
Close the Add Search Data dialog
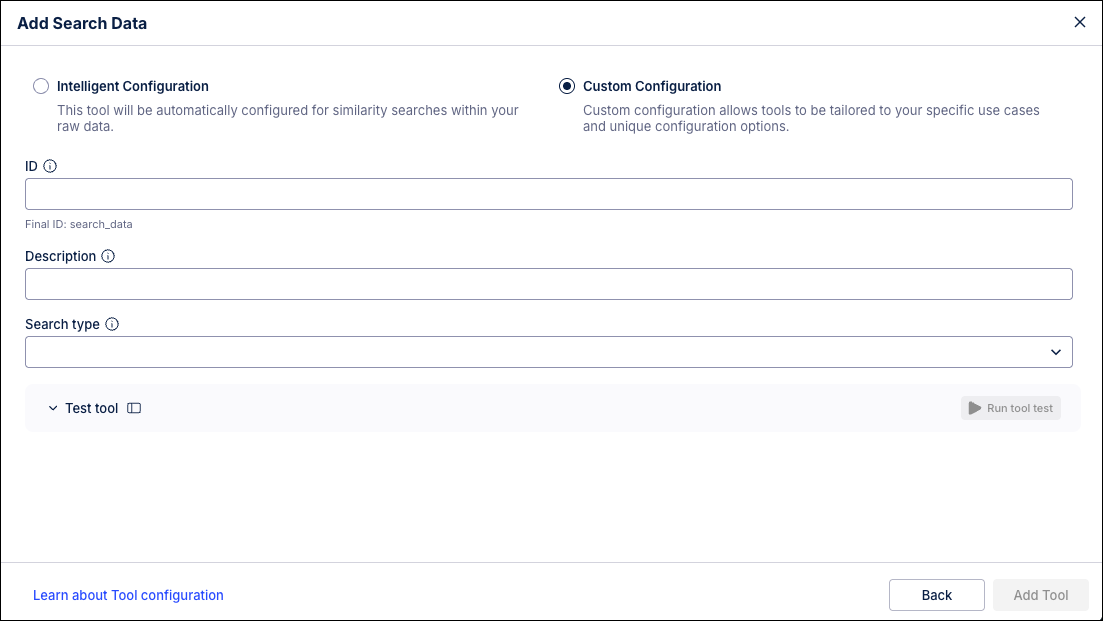tap(1079, 23)
